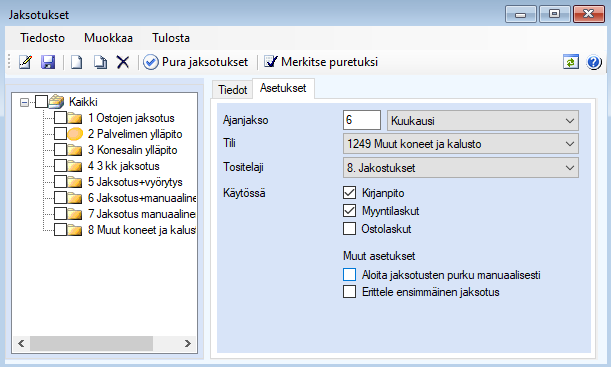Enable Erittele ensimmäinen jaksotus checkbox
Viewport: 611px width, 367px height.
click(350, 292)
